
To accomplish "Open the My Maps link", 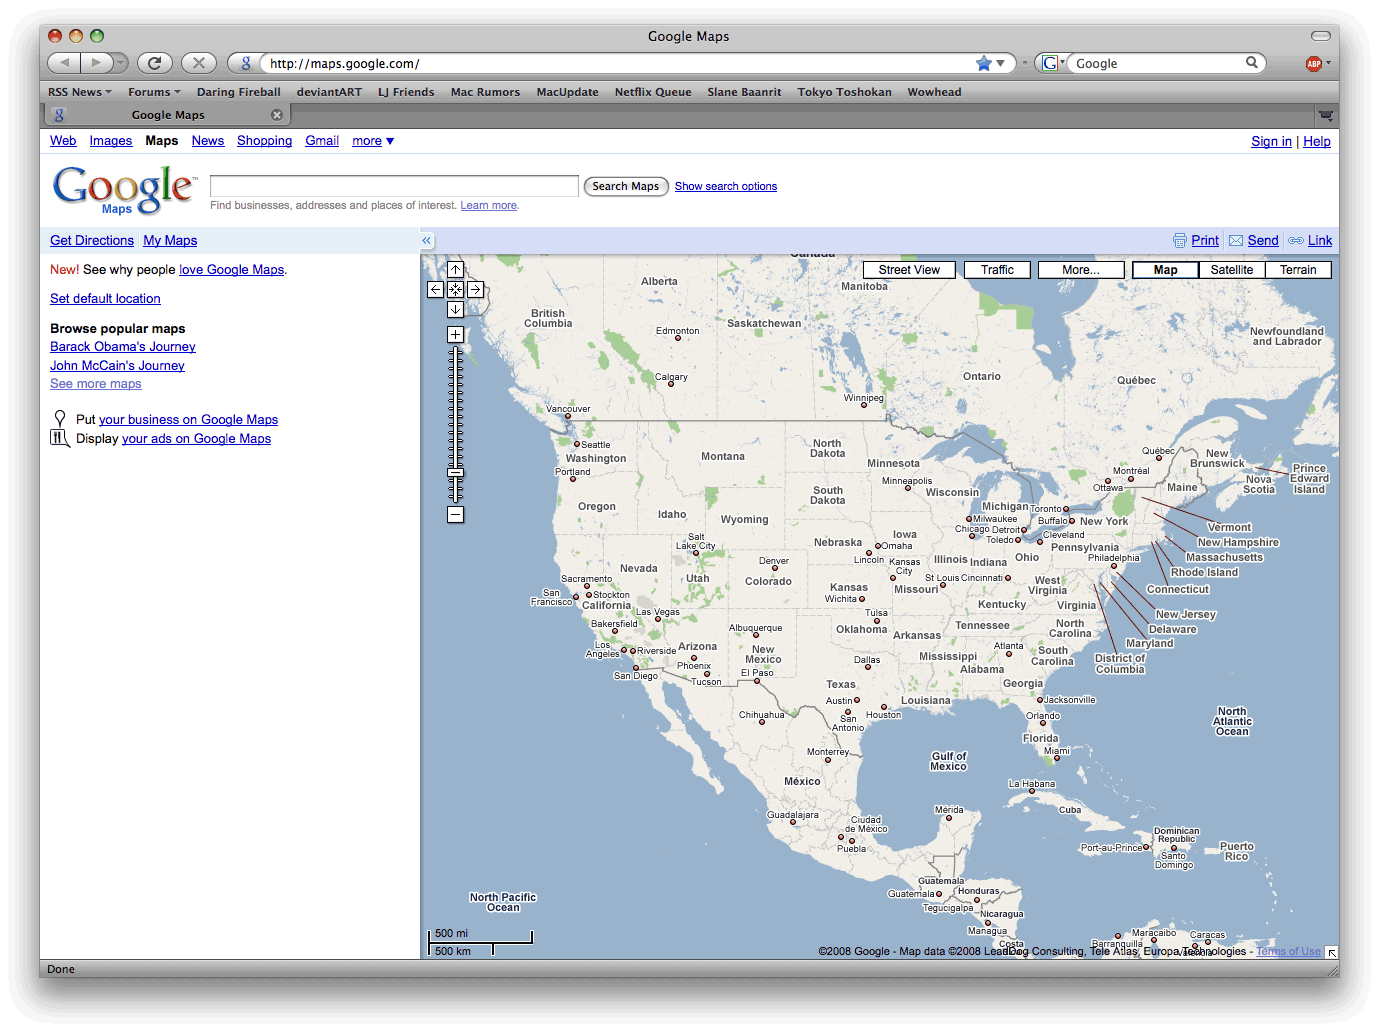I will coord(170,241).
